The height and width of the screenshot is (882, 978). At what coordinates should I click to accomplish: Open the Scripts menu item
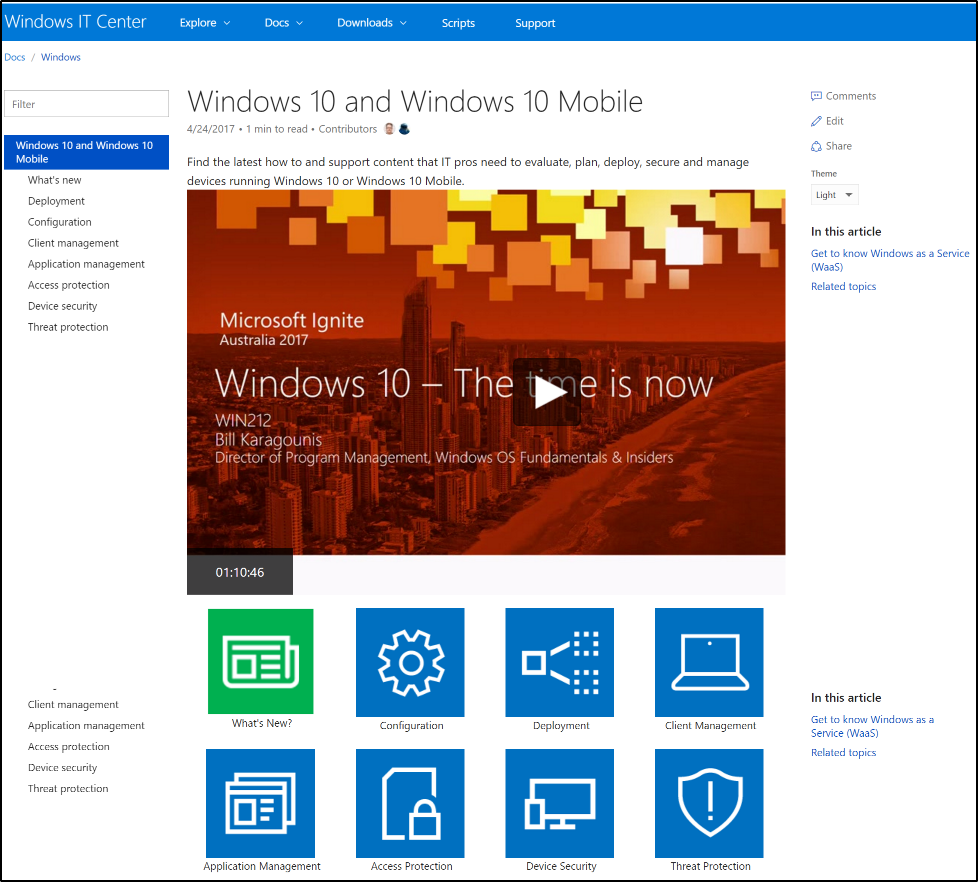click(458, 23)
